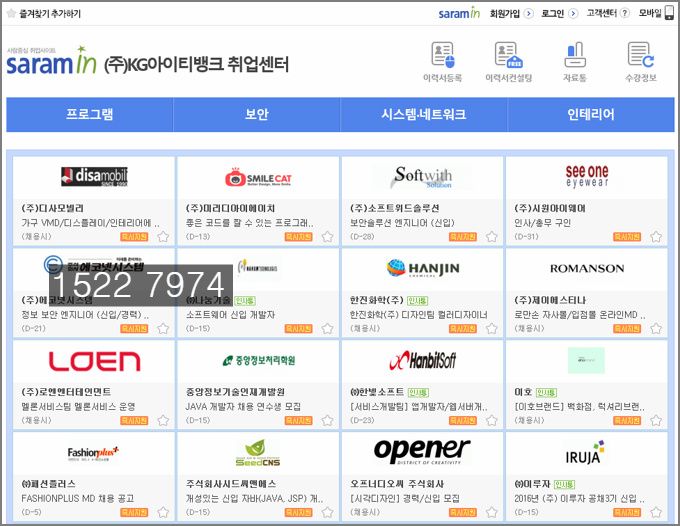Open the 이력서등록 resume register icon
Screen dimensions: 680x526
tap(443, 56)
